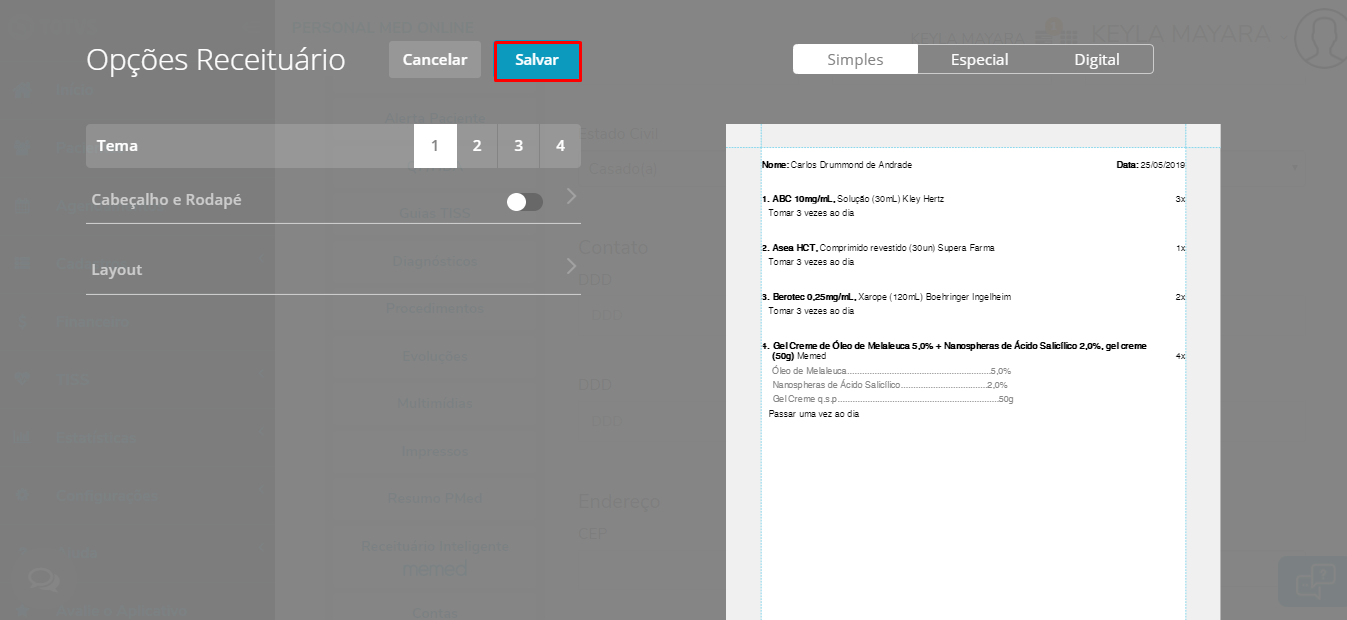Switch to the Digital tab
This screenshot has height=620, width=1347.
pyautogui.click(x=1097, y=60)
